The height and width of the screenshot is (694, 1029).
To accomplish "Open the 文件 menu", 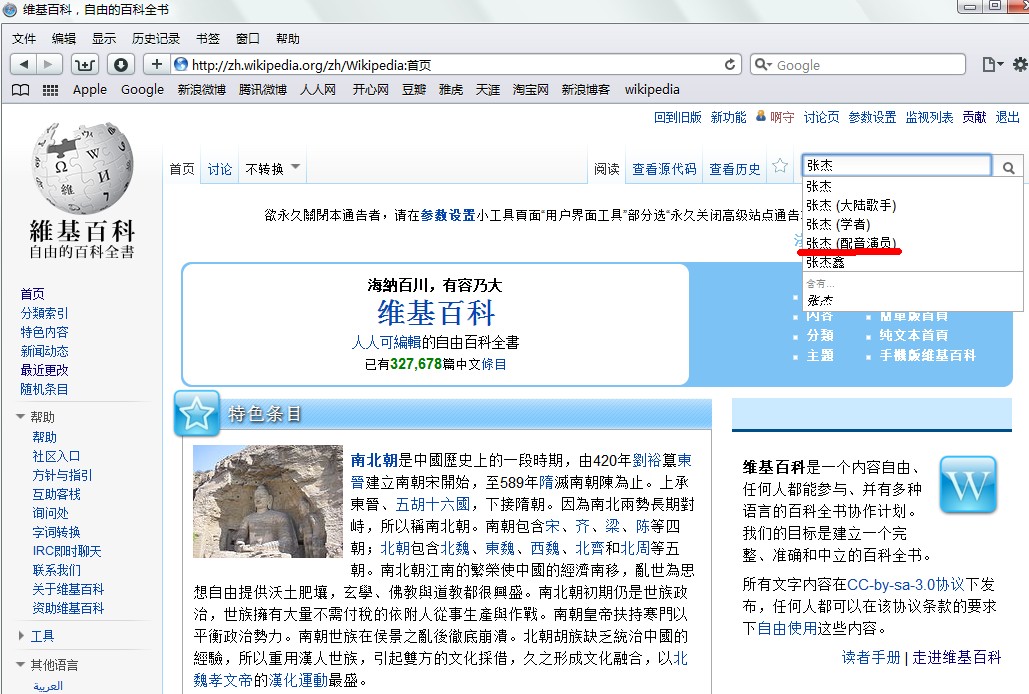I will point(24,39).
